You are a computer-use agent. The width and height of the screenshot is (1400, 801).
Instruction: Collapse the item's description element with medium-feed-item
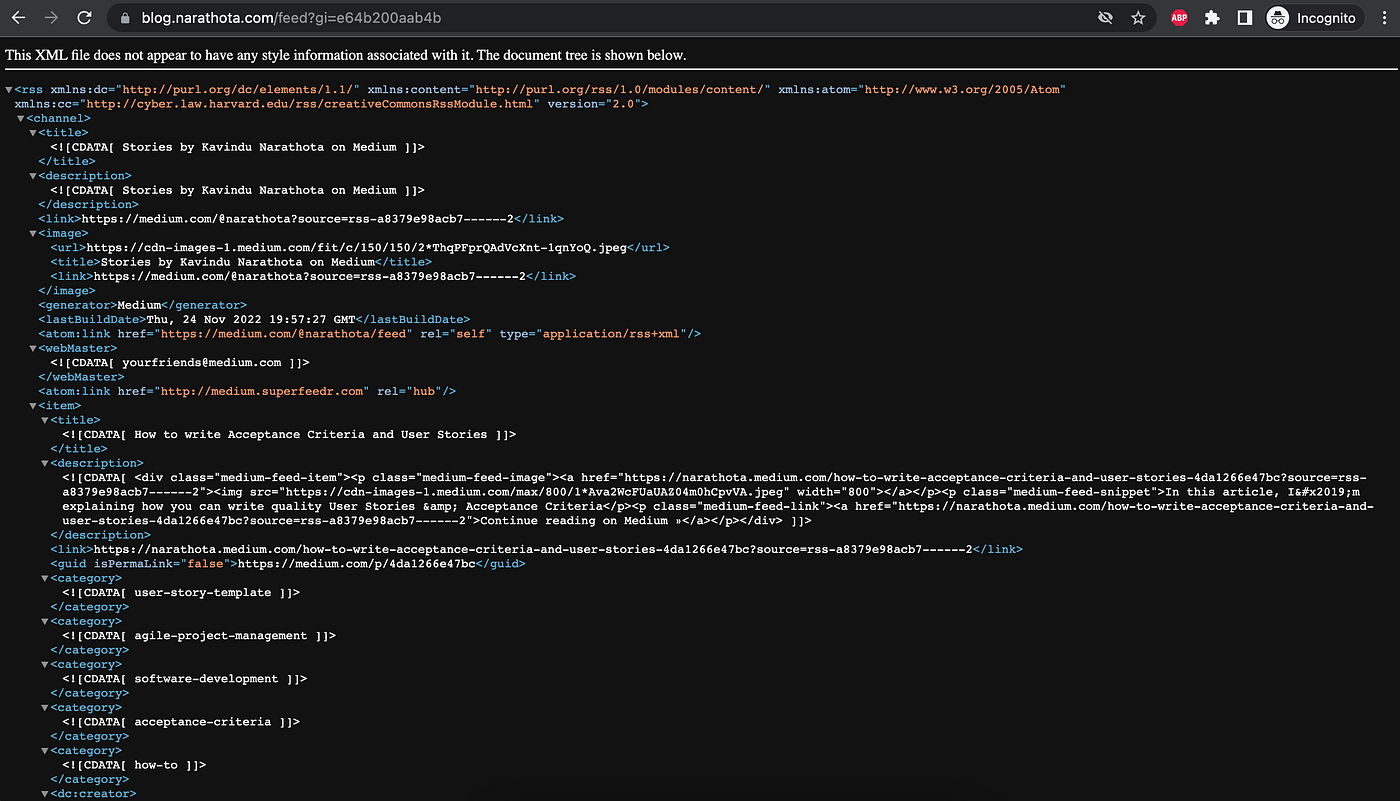45,464
